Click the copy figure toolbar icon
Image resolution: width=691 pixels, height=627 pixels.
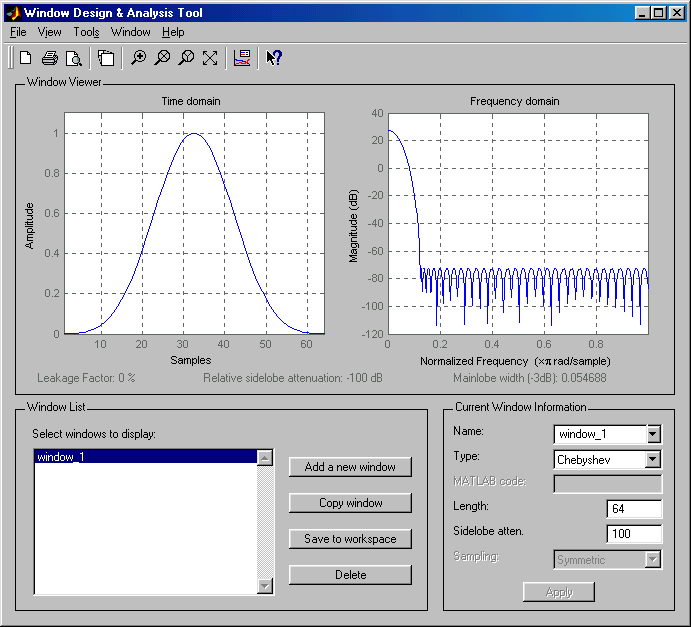106,58
